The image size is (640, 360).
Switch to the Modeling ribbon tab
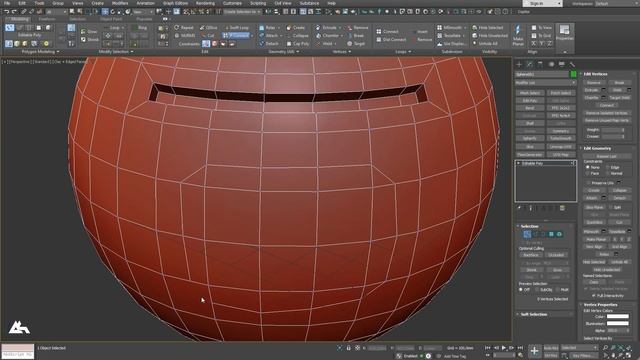pyautogui.click(x=19, y=19)
